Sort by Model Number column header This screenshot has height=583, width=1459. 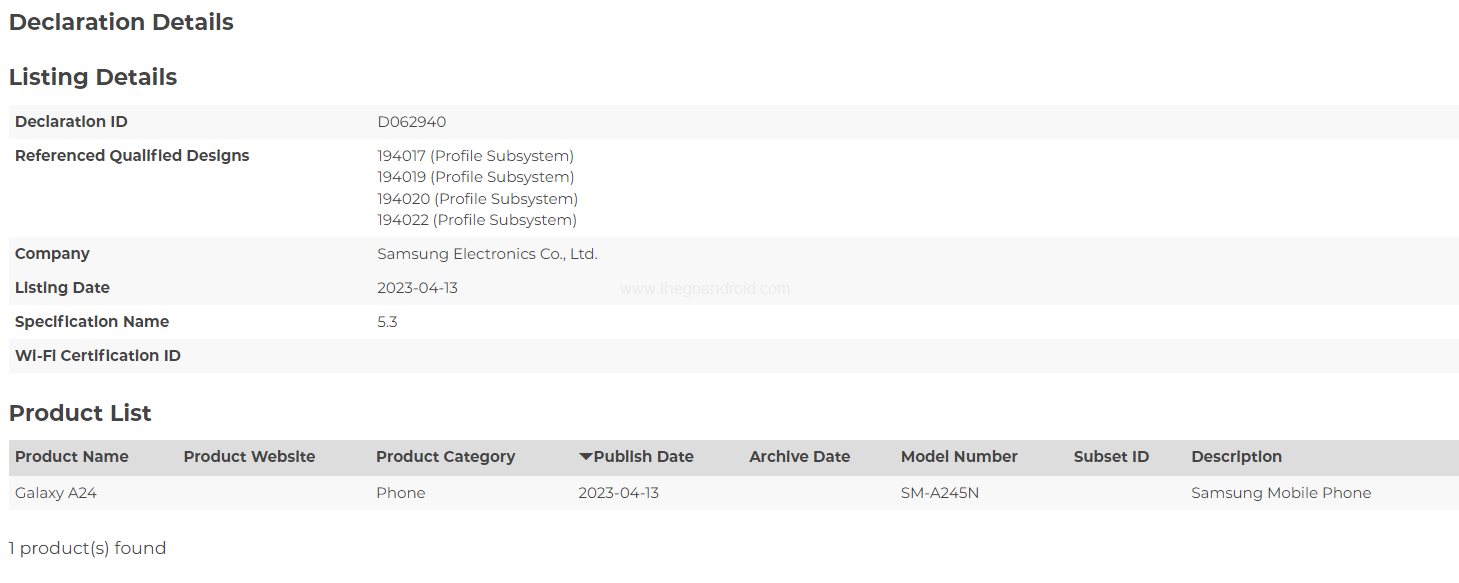pos(959,457)
